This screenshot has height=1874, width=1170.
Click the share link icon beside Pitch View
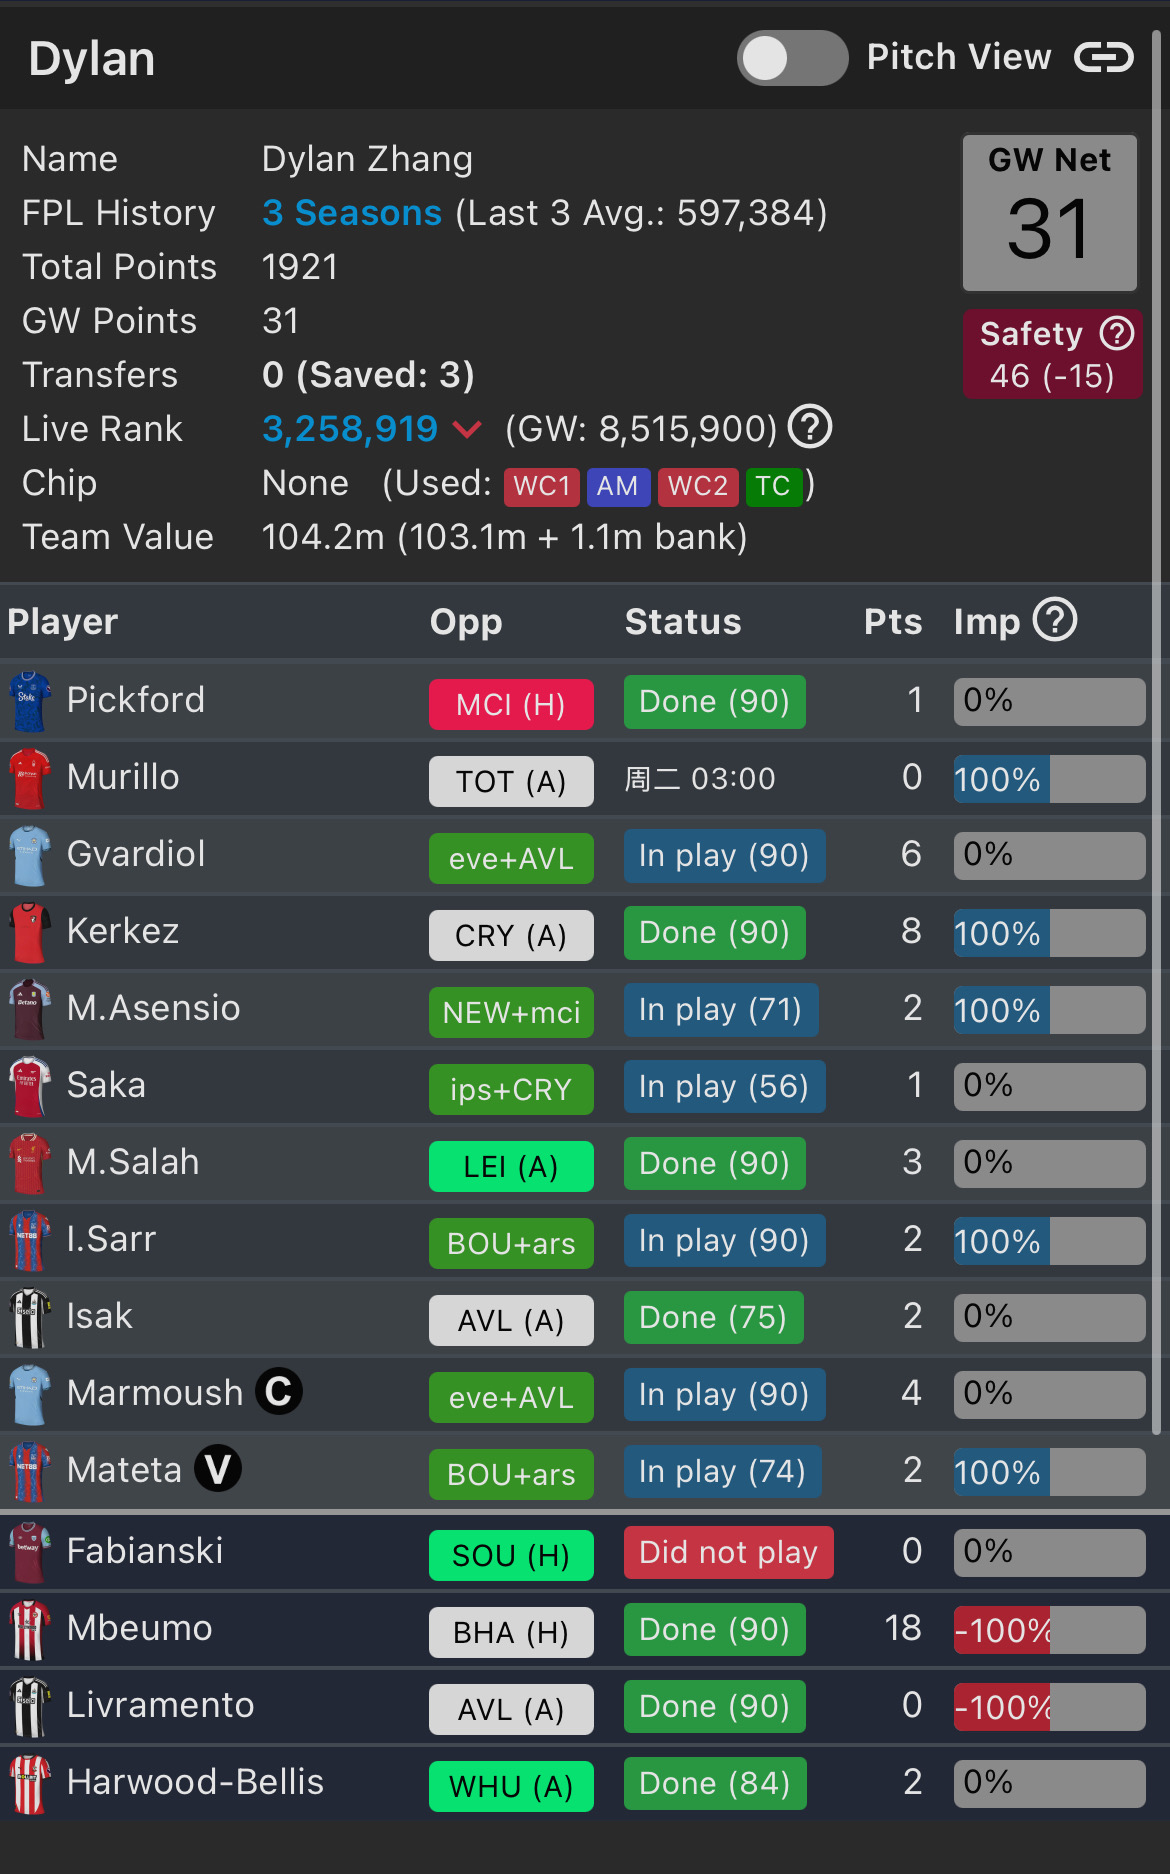[x=1104, y=58]
